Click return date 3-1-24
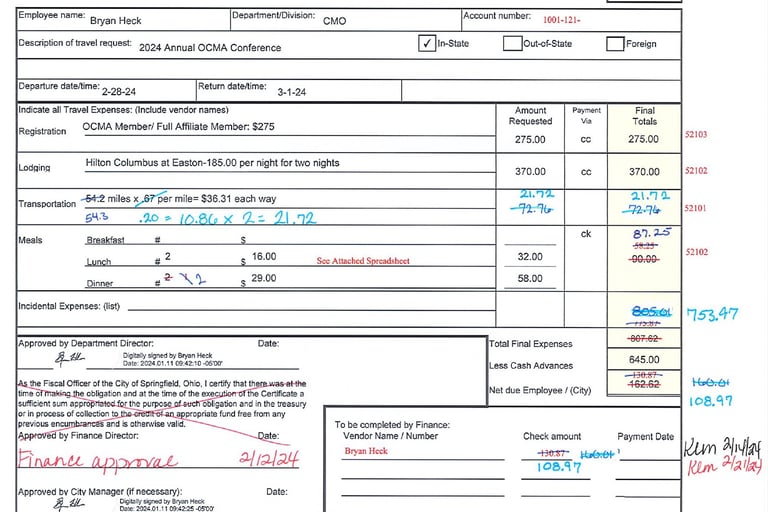Screen dimensions: 768x512 click(291, 92)
